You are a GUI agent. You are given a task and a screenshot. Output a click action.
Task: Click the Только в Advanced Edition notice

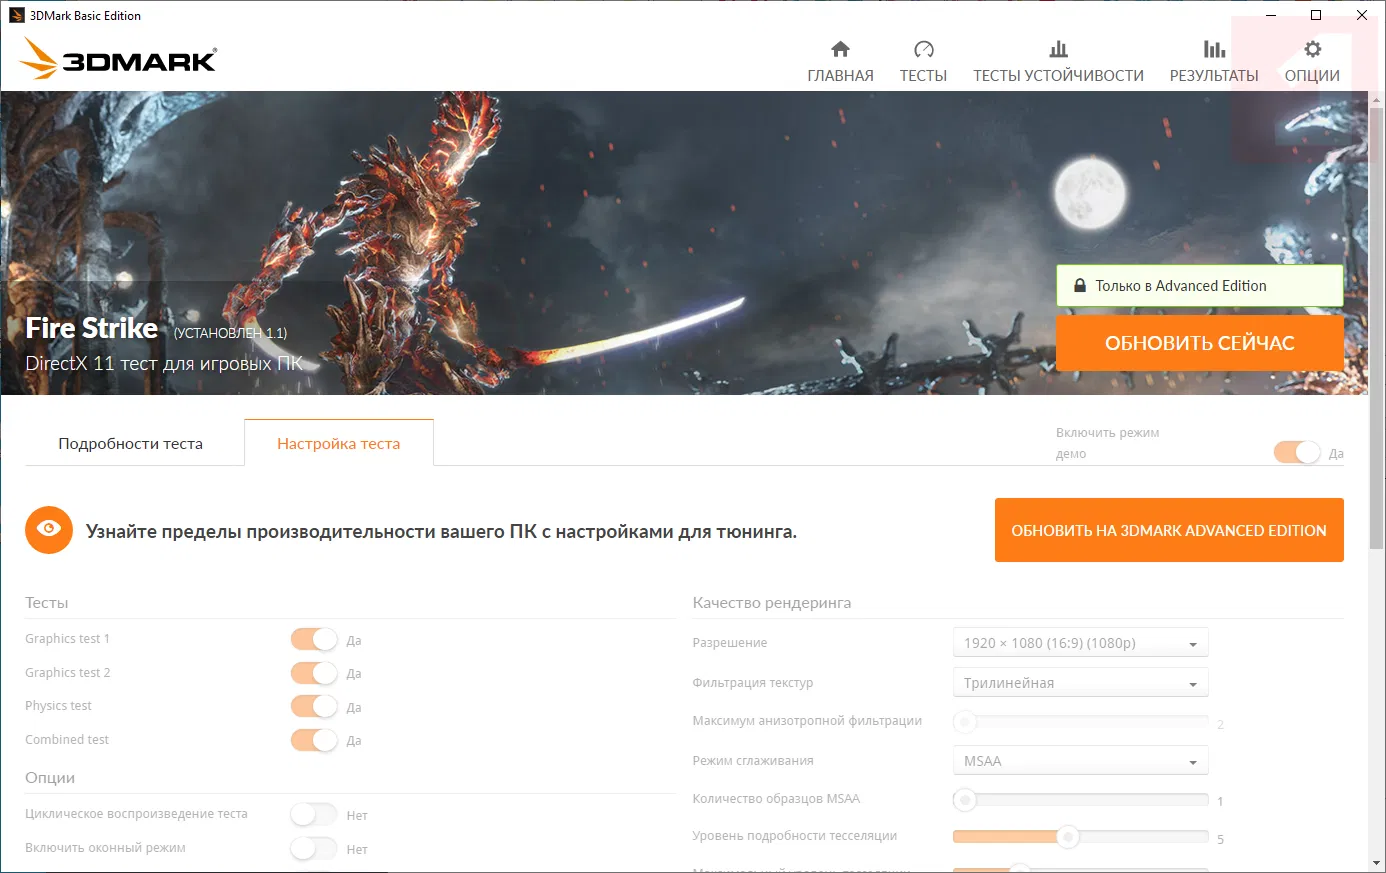pos(1200,286)
